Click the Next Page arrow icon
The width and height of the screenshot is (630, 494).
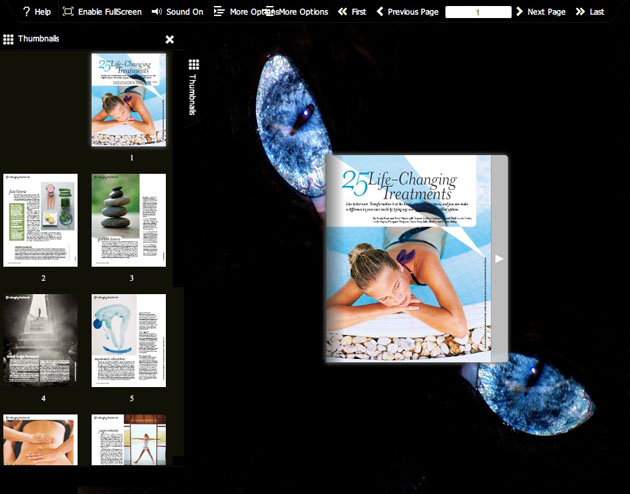[519, 12]
